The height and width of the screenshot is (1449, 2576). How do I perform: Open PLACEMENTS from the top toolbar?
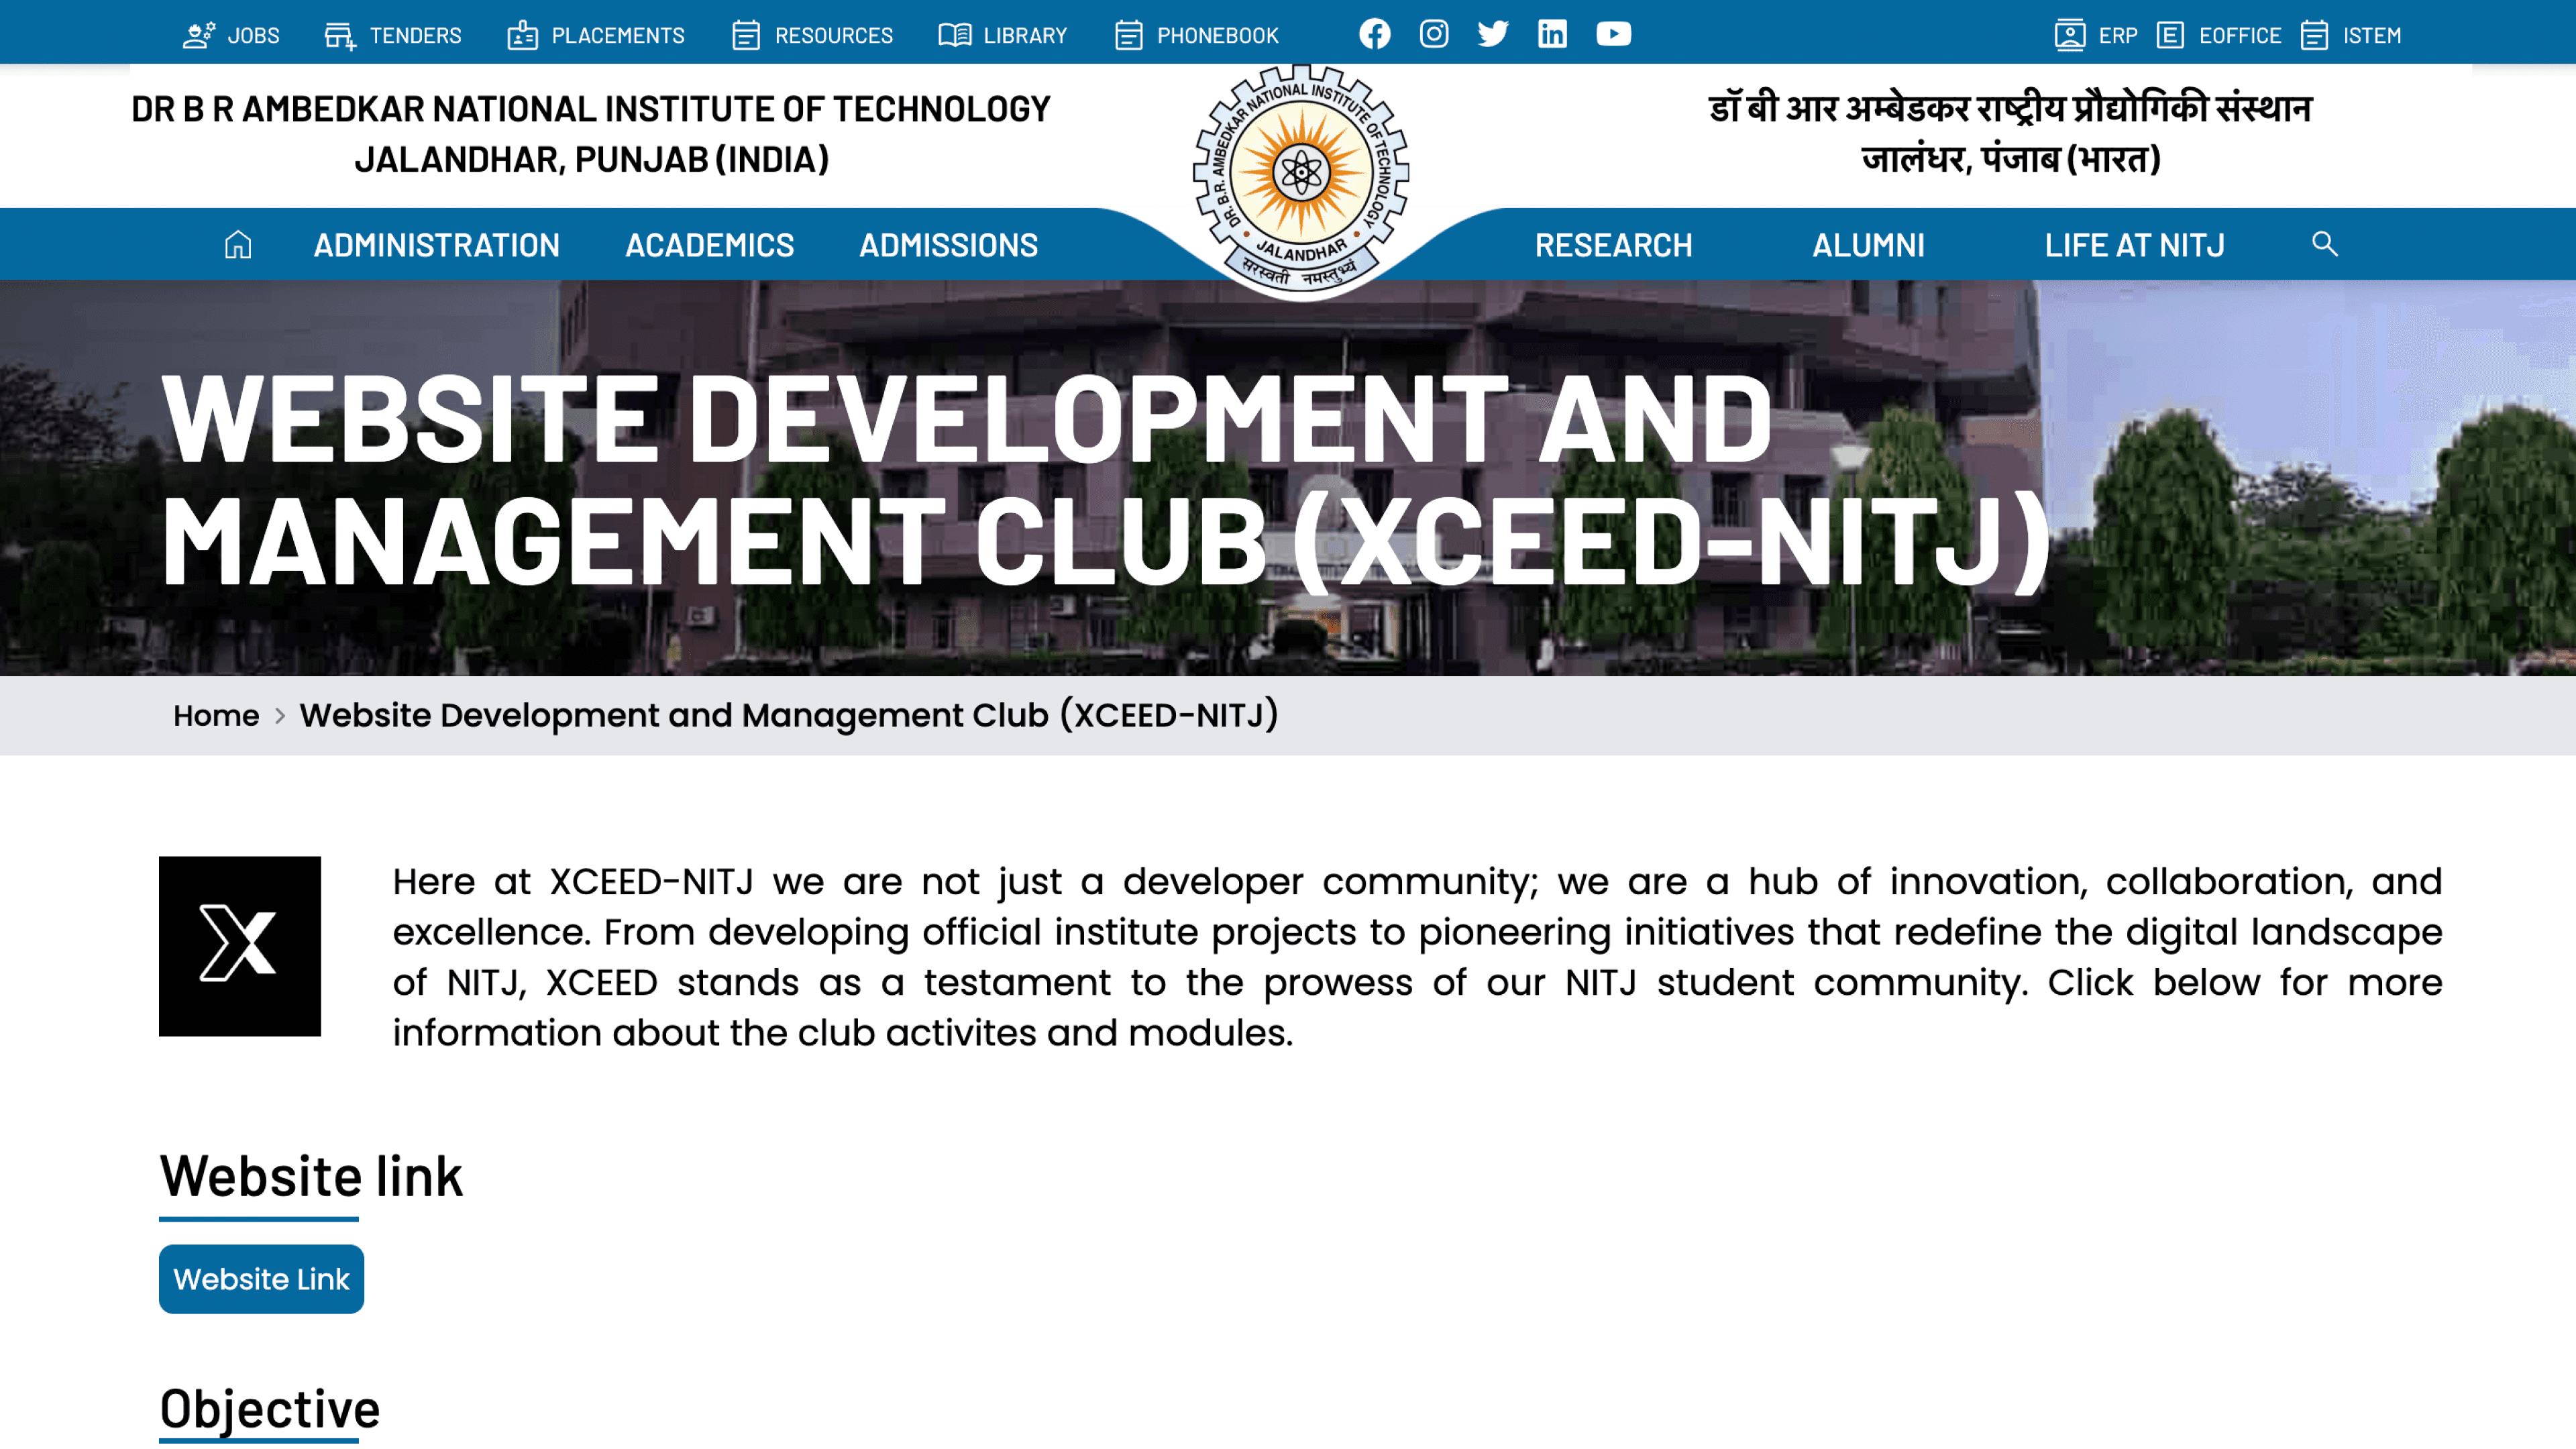[x=596, y=35]
